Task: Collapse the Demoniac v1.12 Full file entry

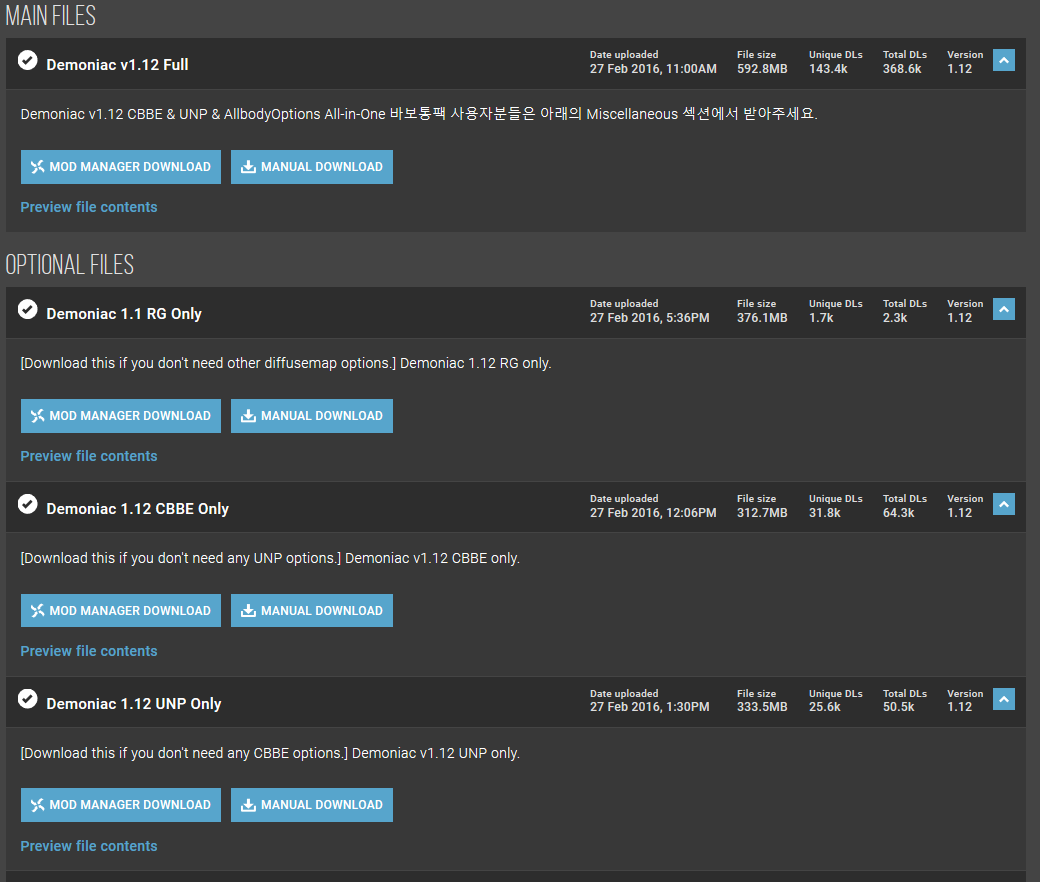Action: pos(1004,61)
